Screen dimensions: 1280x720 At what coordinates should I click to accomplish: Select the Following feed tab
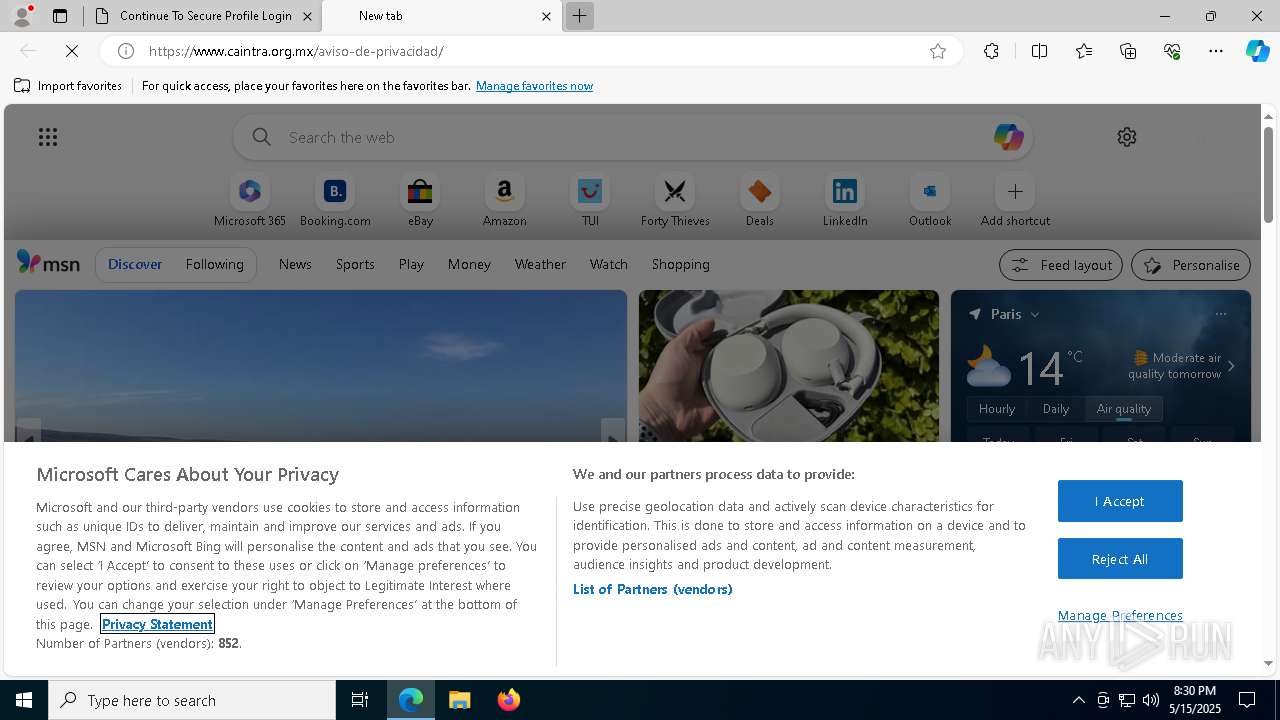pos(214,264)
